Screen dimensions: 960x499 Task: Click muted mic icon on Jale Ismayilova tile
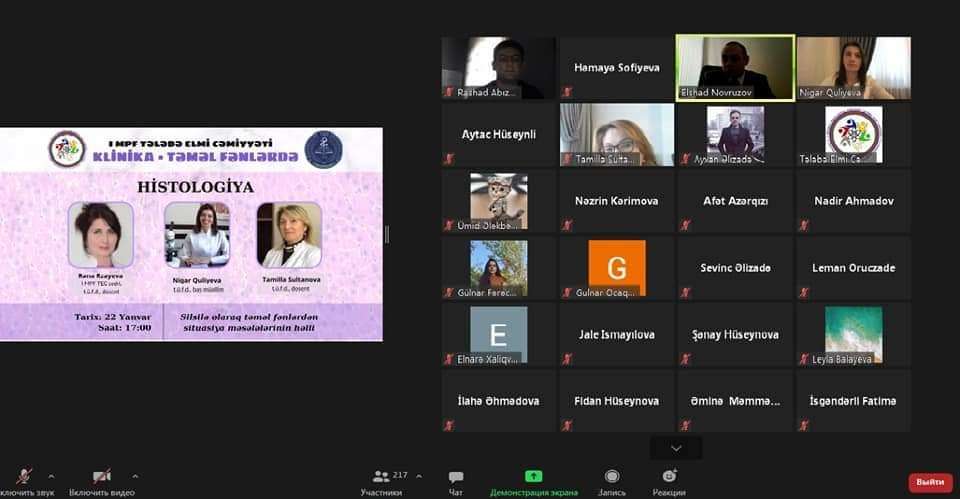(x=568, y=359)
